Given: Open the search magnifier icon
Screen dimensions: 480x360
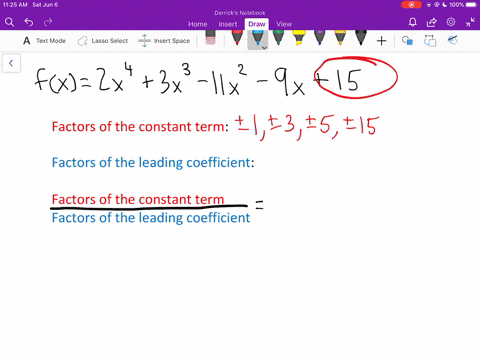Looking at the screenshot, I should 10,22.
